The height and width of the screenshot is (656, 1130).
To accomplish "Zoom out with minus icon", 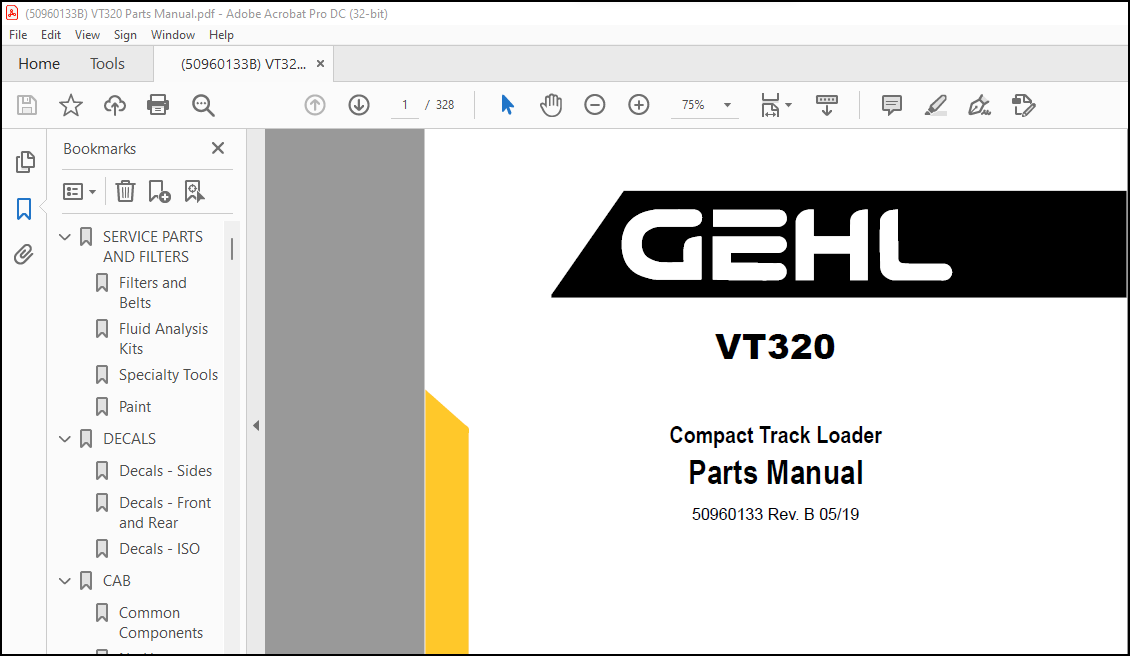I will coord(595,105).
